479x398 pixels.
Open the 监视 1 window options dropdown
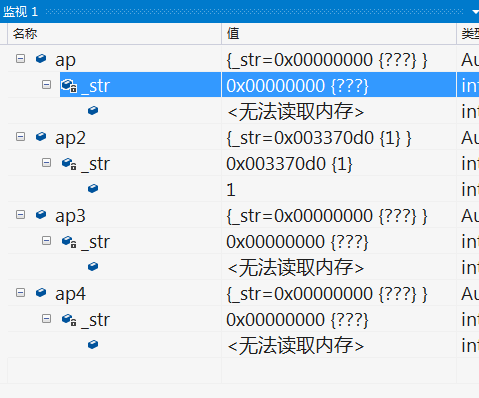475,12
